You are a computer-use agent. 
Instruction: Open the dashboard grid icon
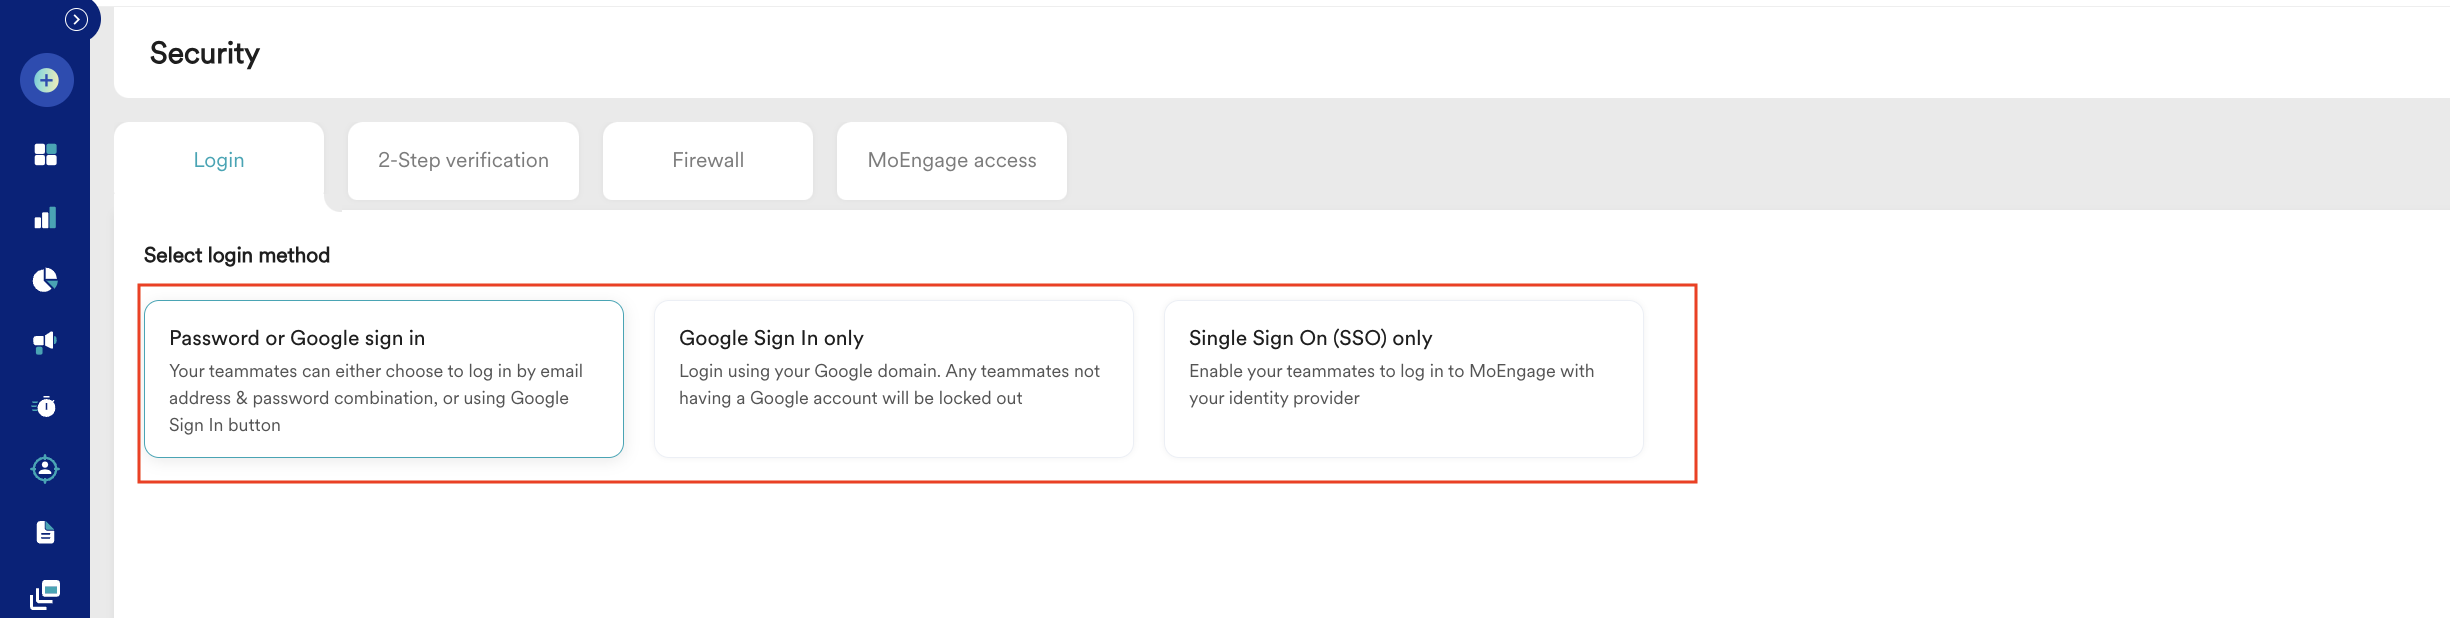[x=46, y=154]
